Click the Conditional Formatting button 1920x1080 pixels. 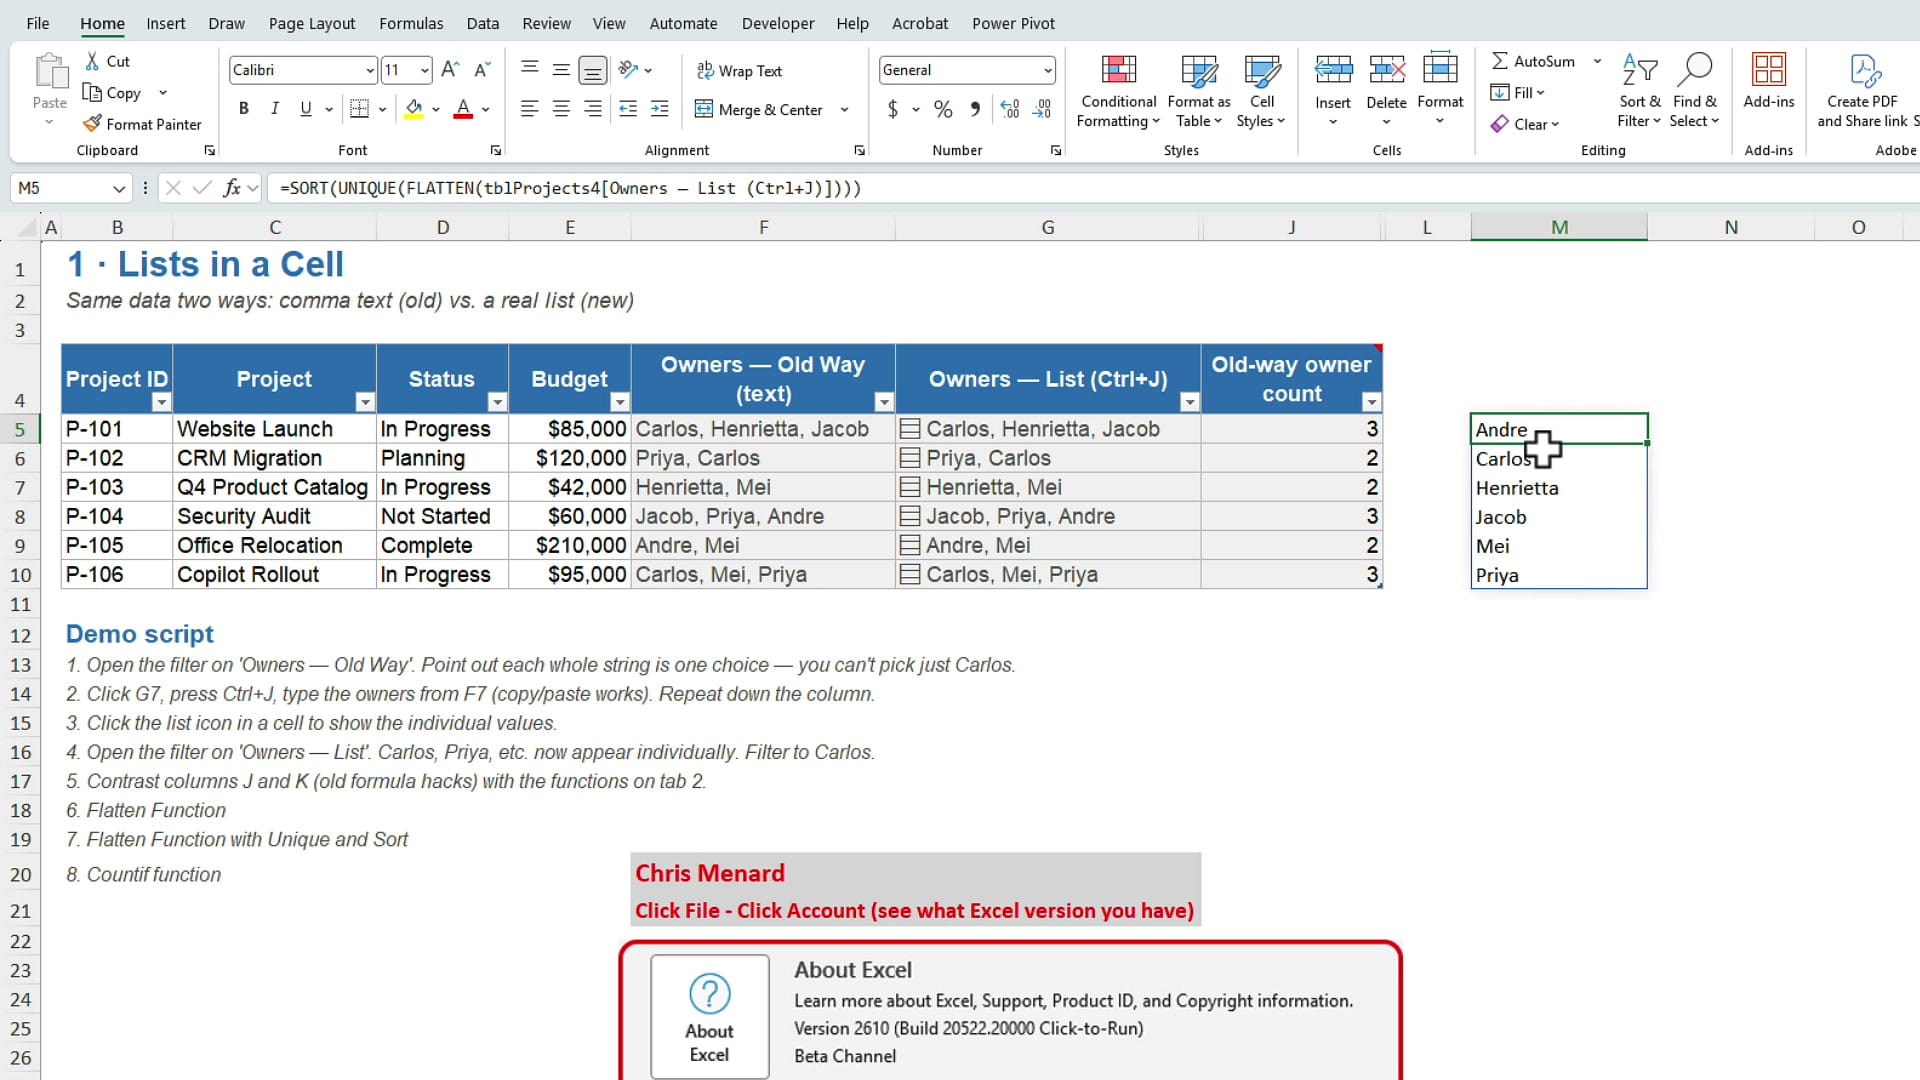[1118, 90]
